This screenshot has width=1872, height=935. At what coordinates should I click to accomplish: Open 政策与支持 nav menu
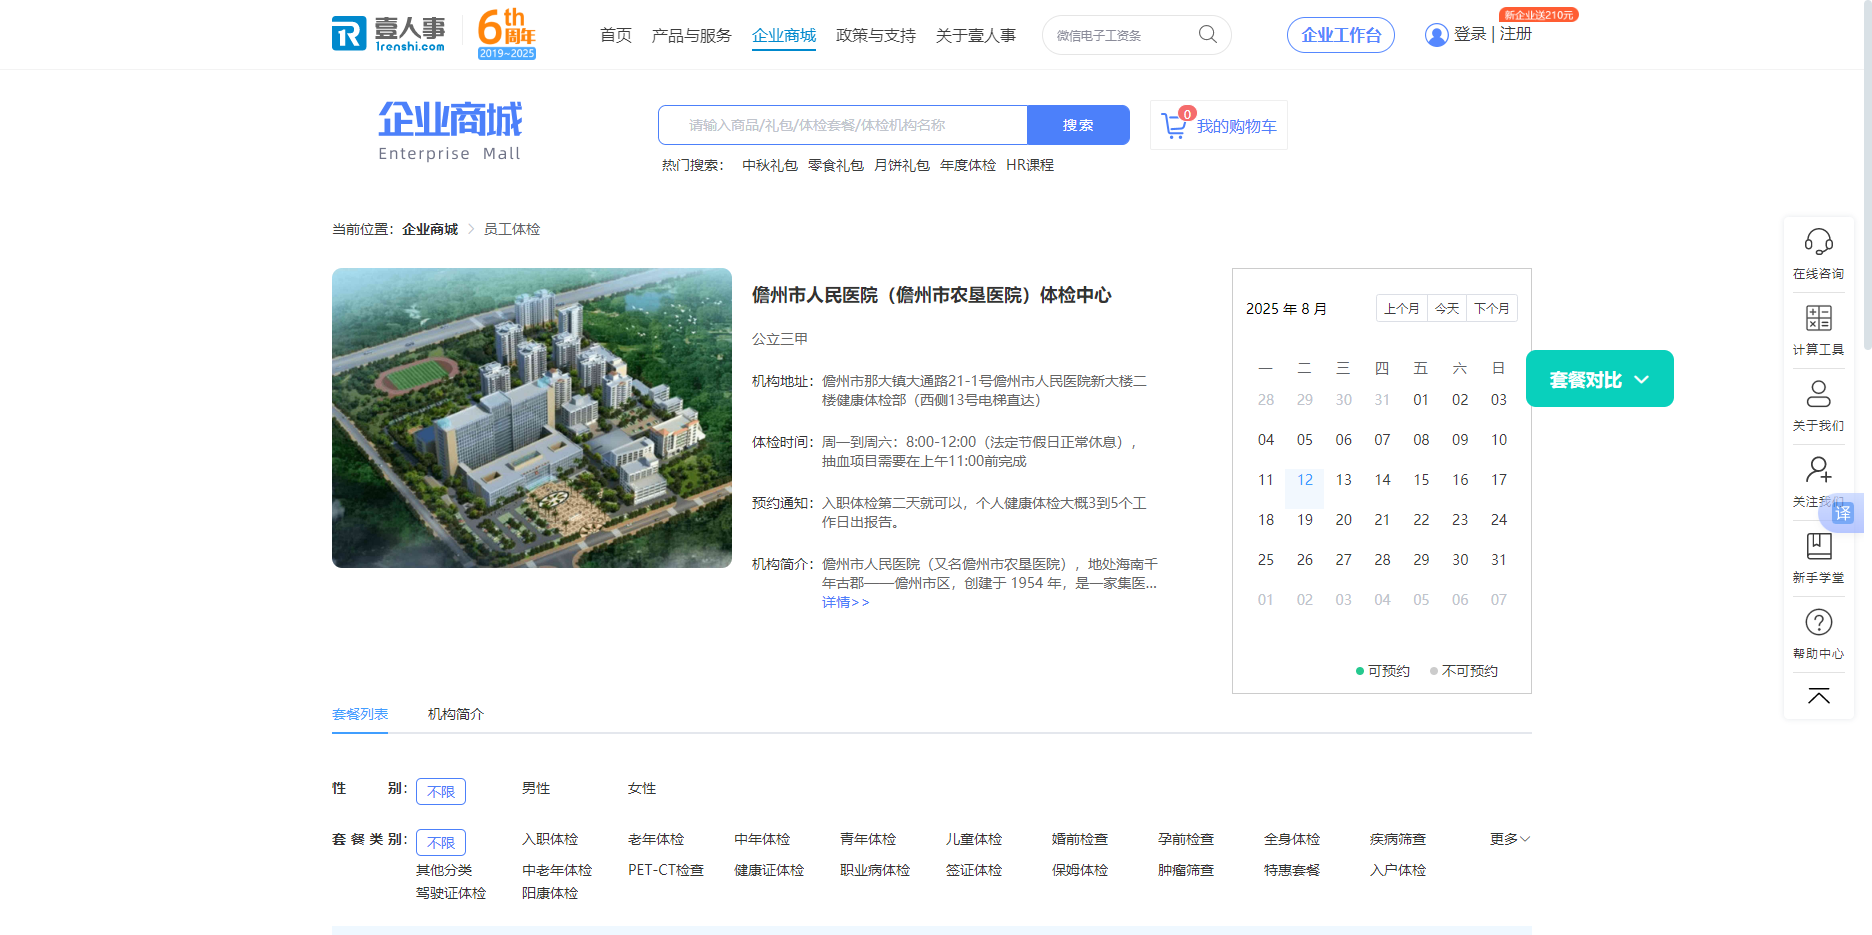pyautogui.click(x=876, y=36)
